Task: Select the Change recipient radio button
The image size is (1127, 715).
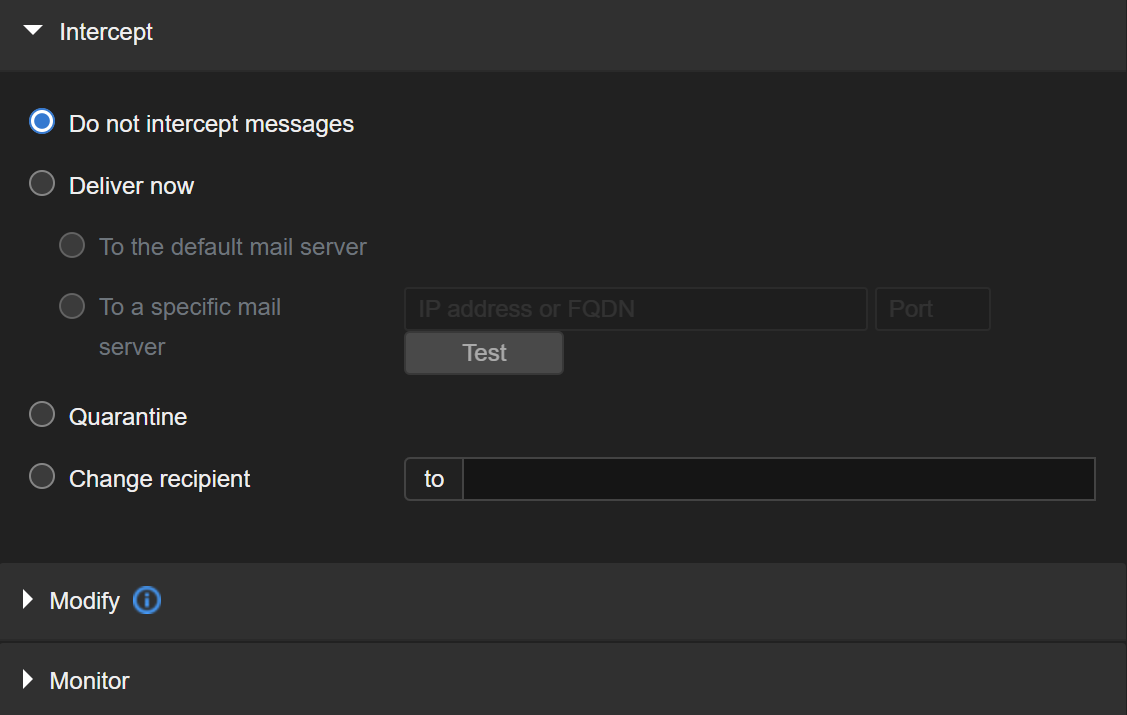Action: [42, 477]
